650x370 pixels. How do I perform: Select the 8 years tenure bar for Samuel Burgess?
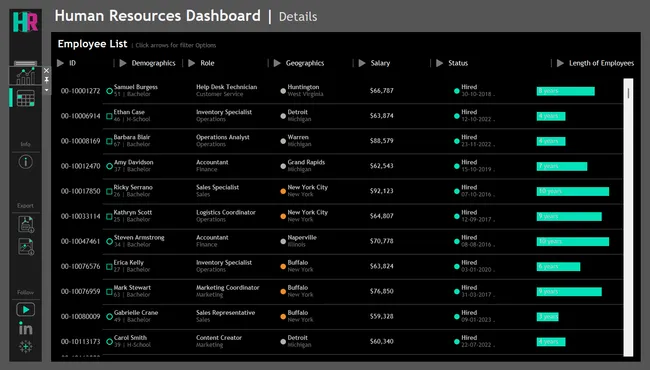pyautogui.click(x=565, y=91)
